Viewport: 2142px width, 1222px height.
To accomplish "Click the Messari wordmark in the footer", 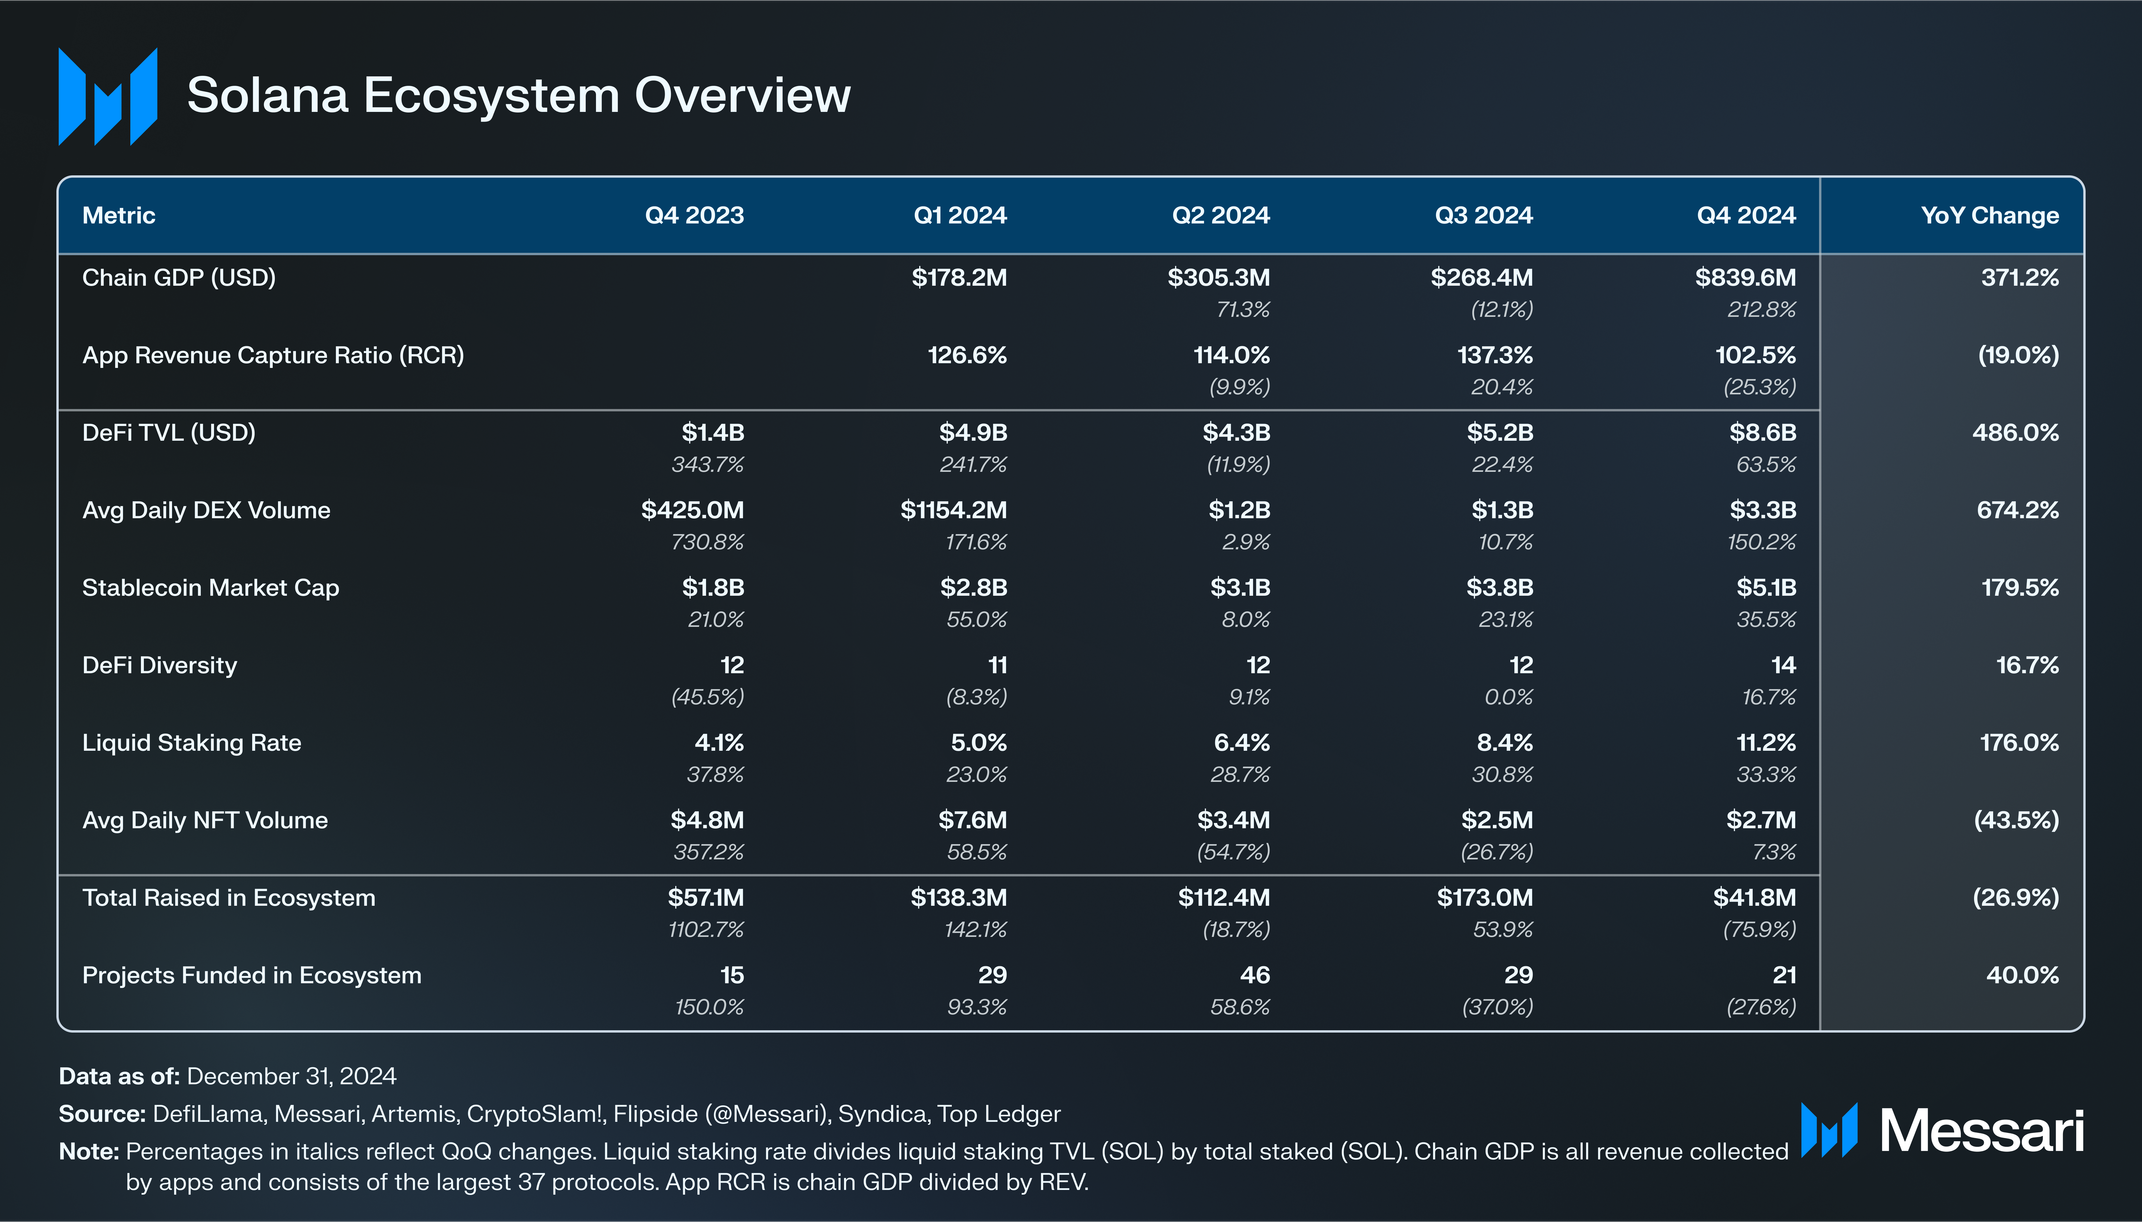I will click(1981, 1131).
